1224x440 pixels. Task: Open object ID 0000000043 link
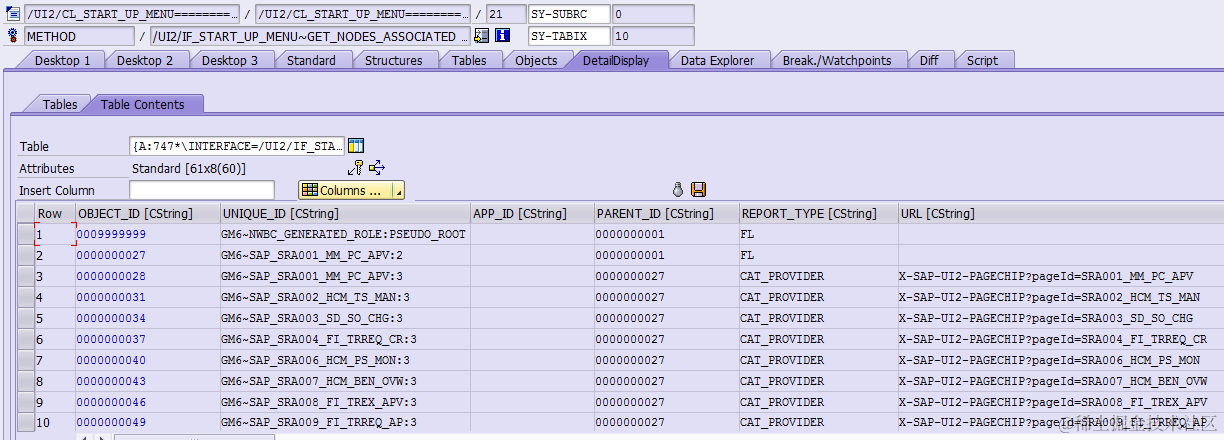(x=111, y=381)
